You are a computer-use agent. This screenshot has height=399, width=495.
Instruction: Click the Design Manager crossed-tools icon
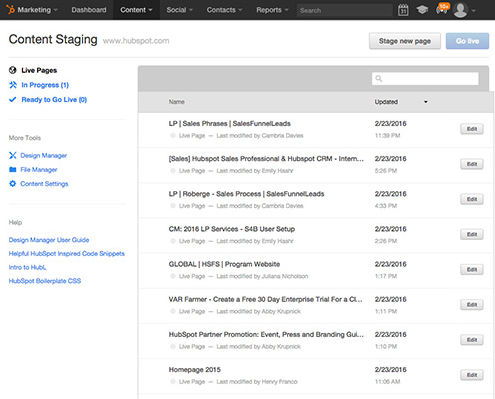pos(13,155)
